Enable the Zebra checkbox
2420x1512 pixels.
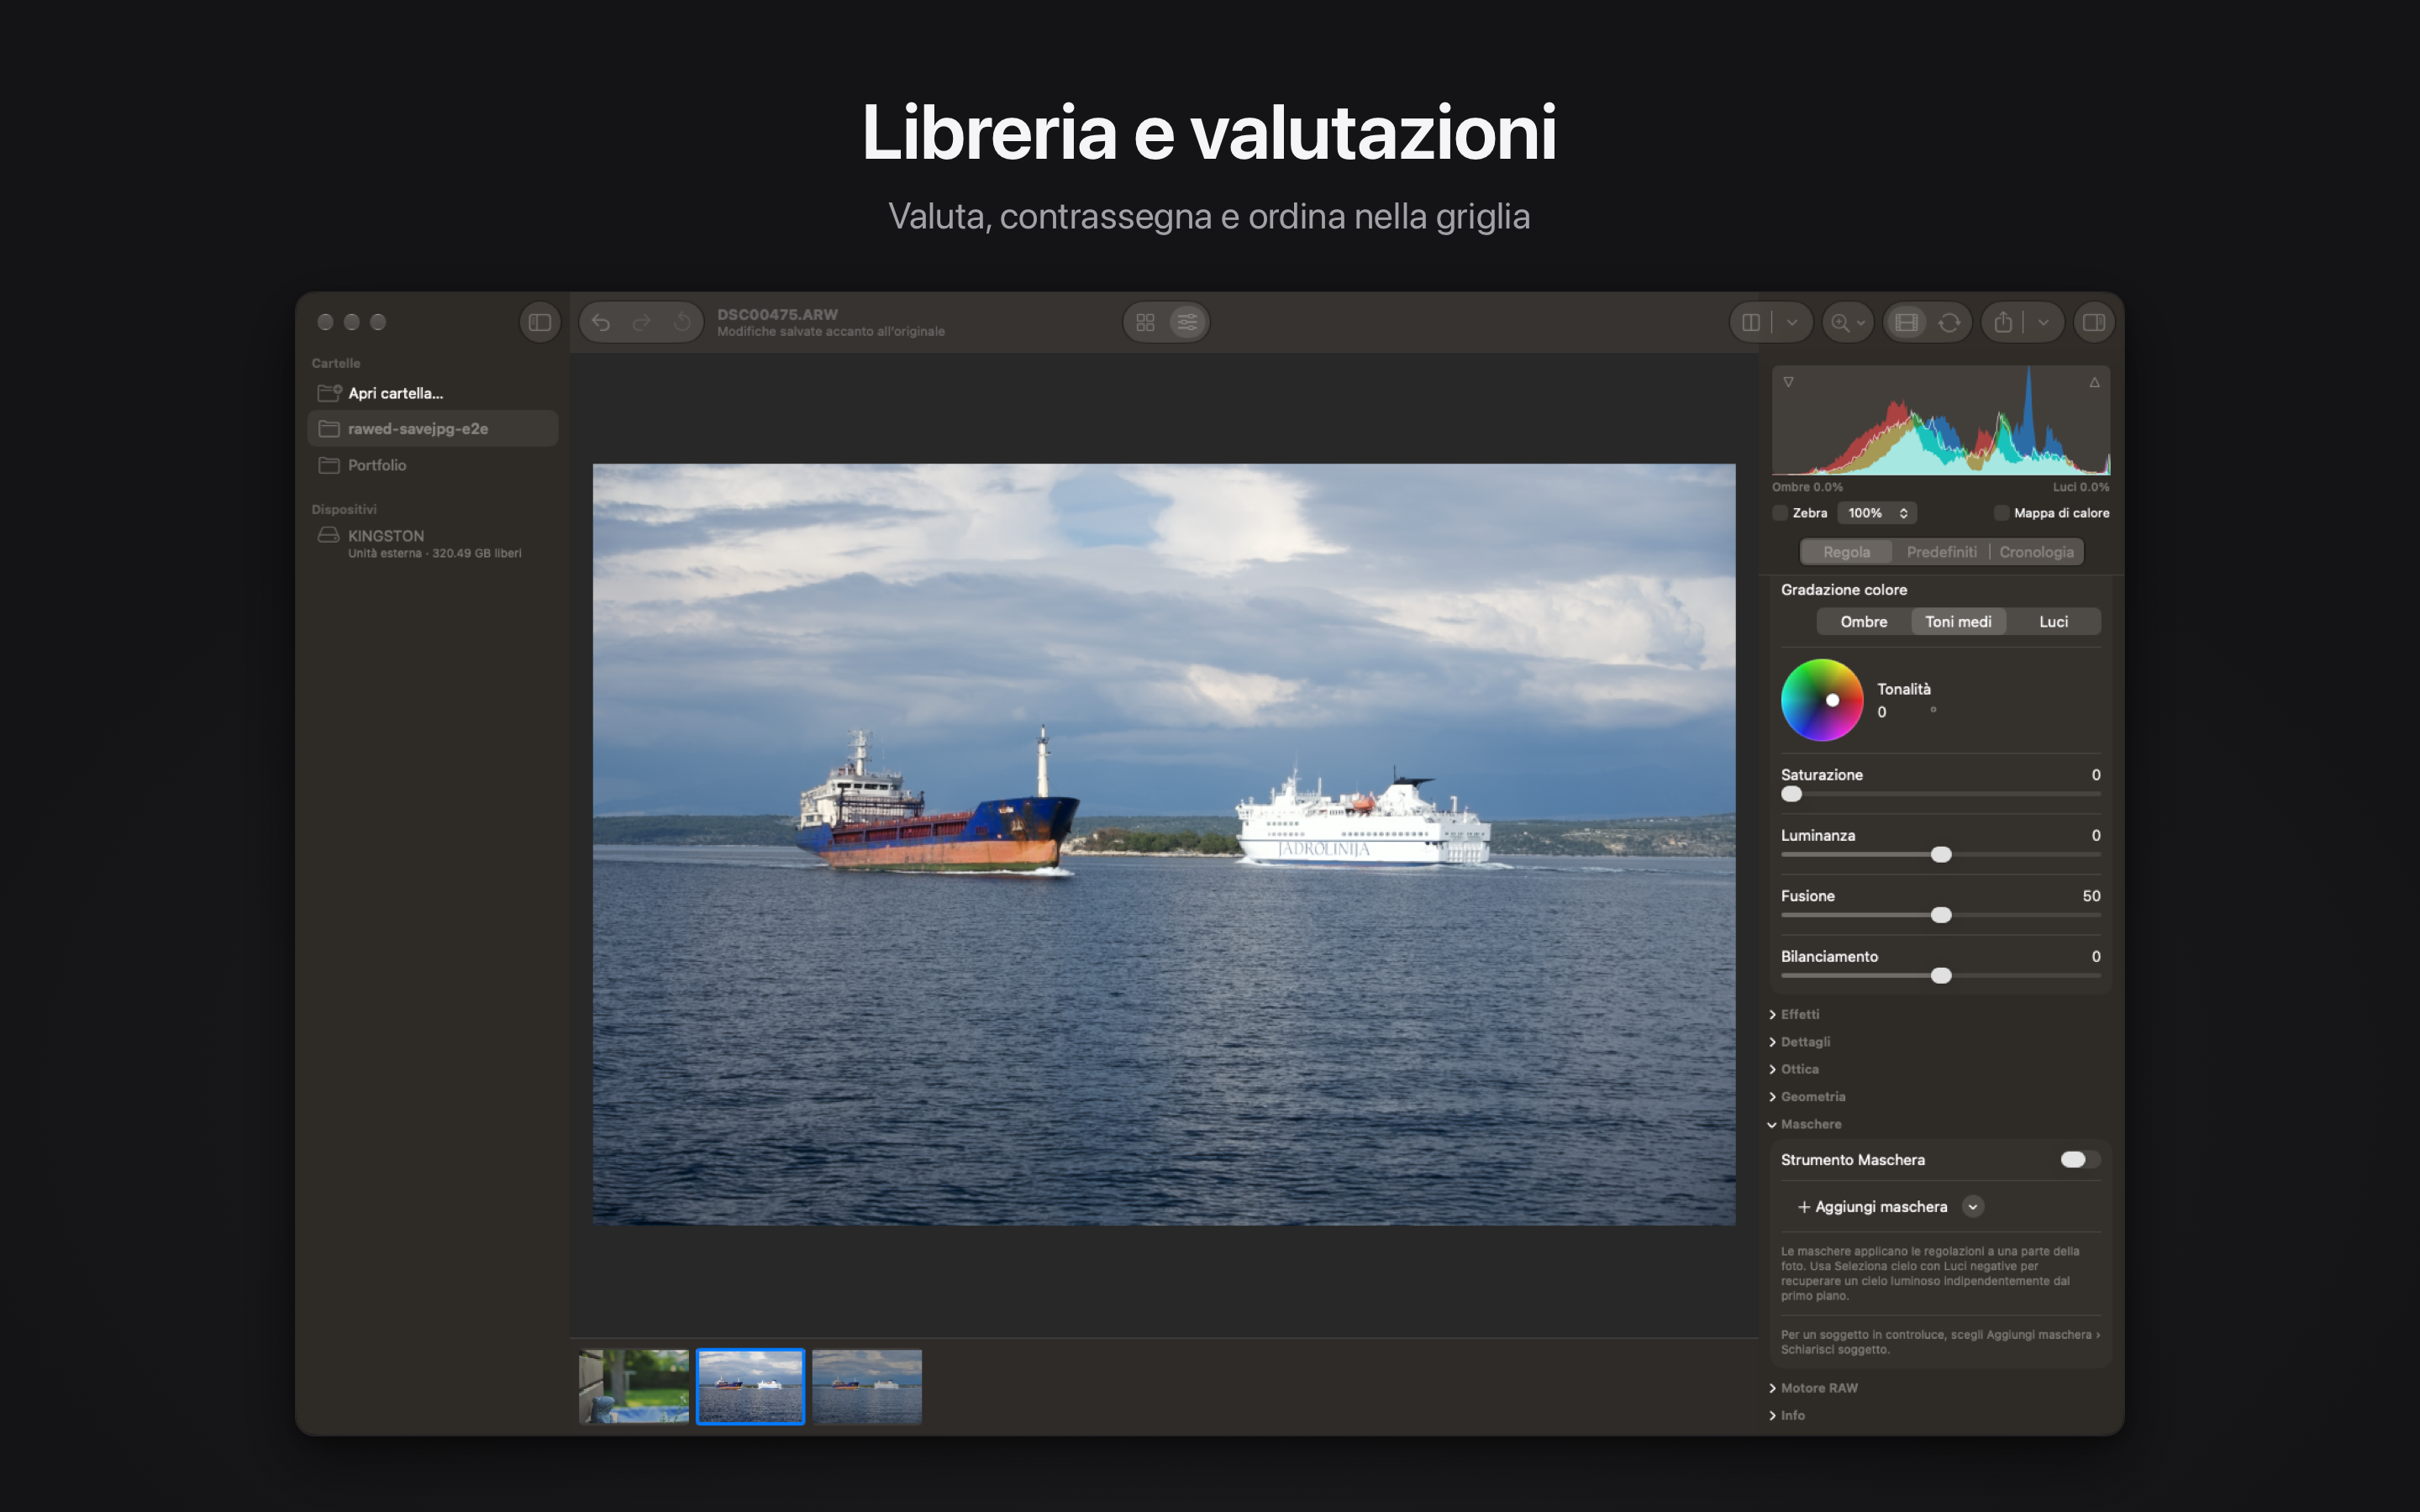(x=1780, y=513)
